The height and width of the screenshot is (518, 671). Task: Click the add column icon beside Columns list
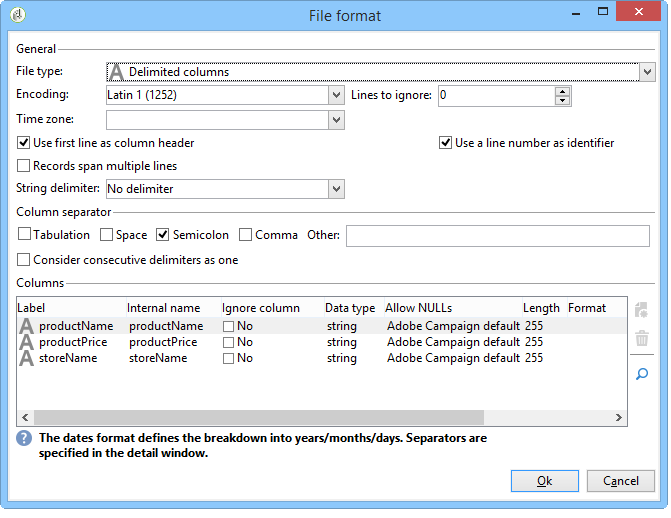pyautogui.click(x=641, y=310)
